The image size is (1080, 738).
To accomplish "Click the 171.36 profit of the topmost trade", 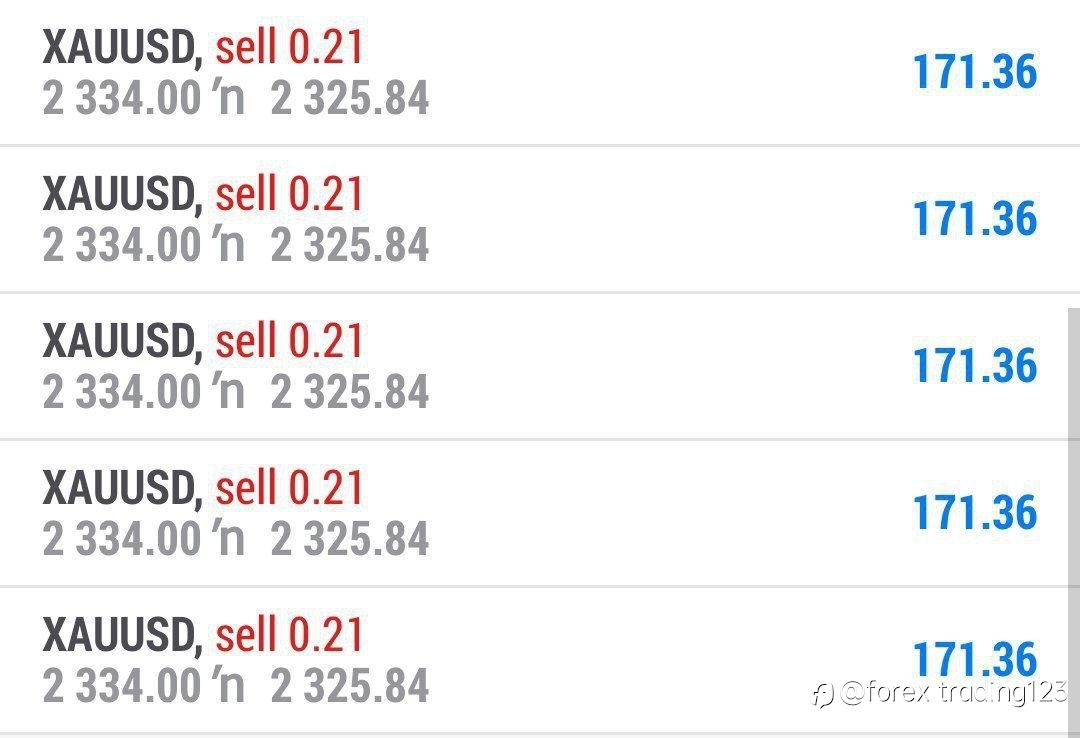I will tap(975, 72).
